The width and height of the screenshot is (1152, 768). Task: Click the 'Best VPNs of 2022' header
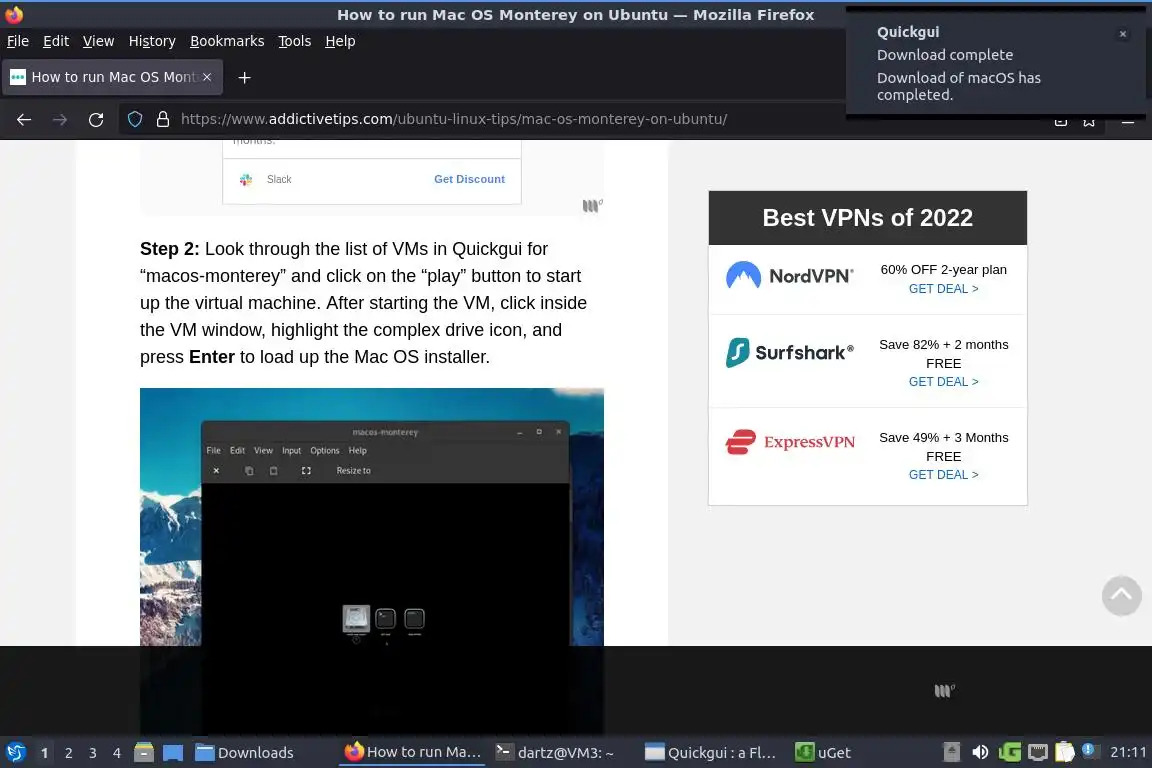tap(868, 218)
